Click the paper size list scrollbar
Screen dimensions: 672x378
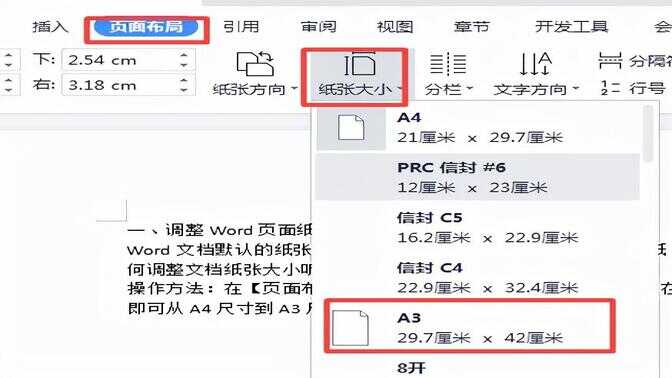pos(648,134)
